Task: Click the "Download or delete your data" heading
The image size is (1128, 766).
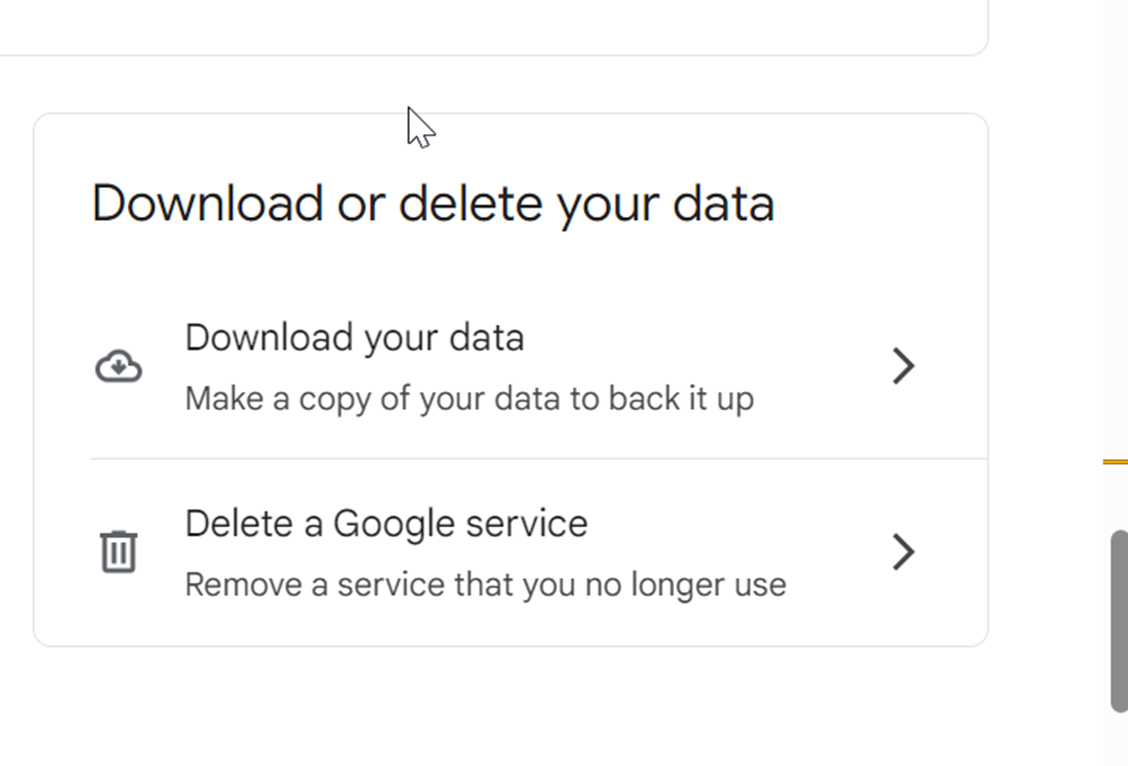Action: (x=433, y=204)
